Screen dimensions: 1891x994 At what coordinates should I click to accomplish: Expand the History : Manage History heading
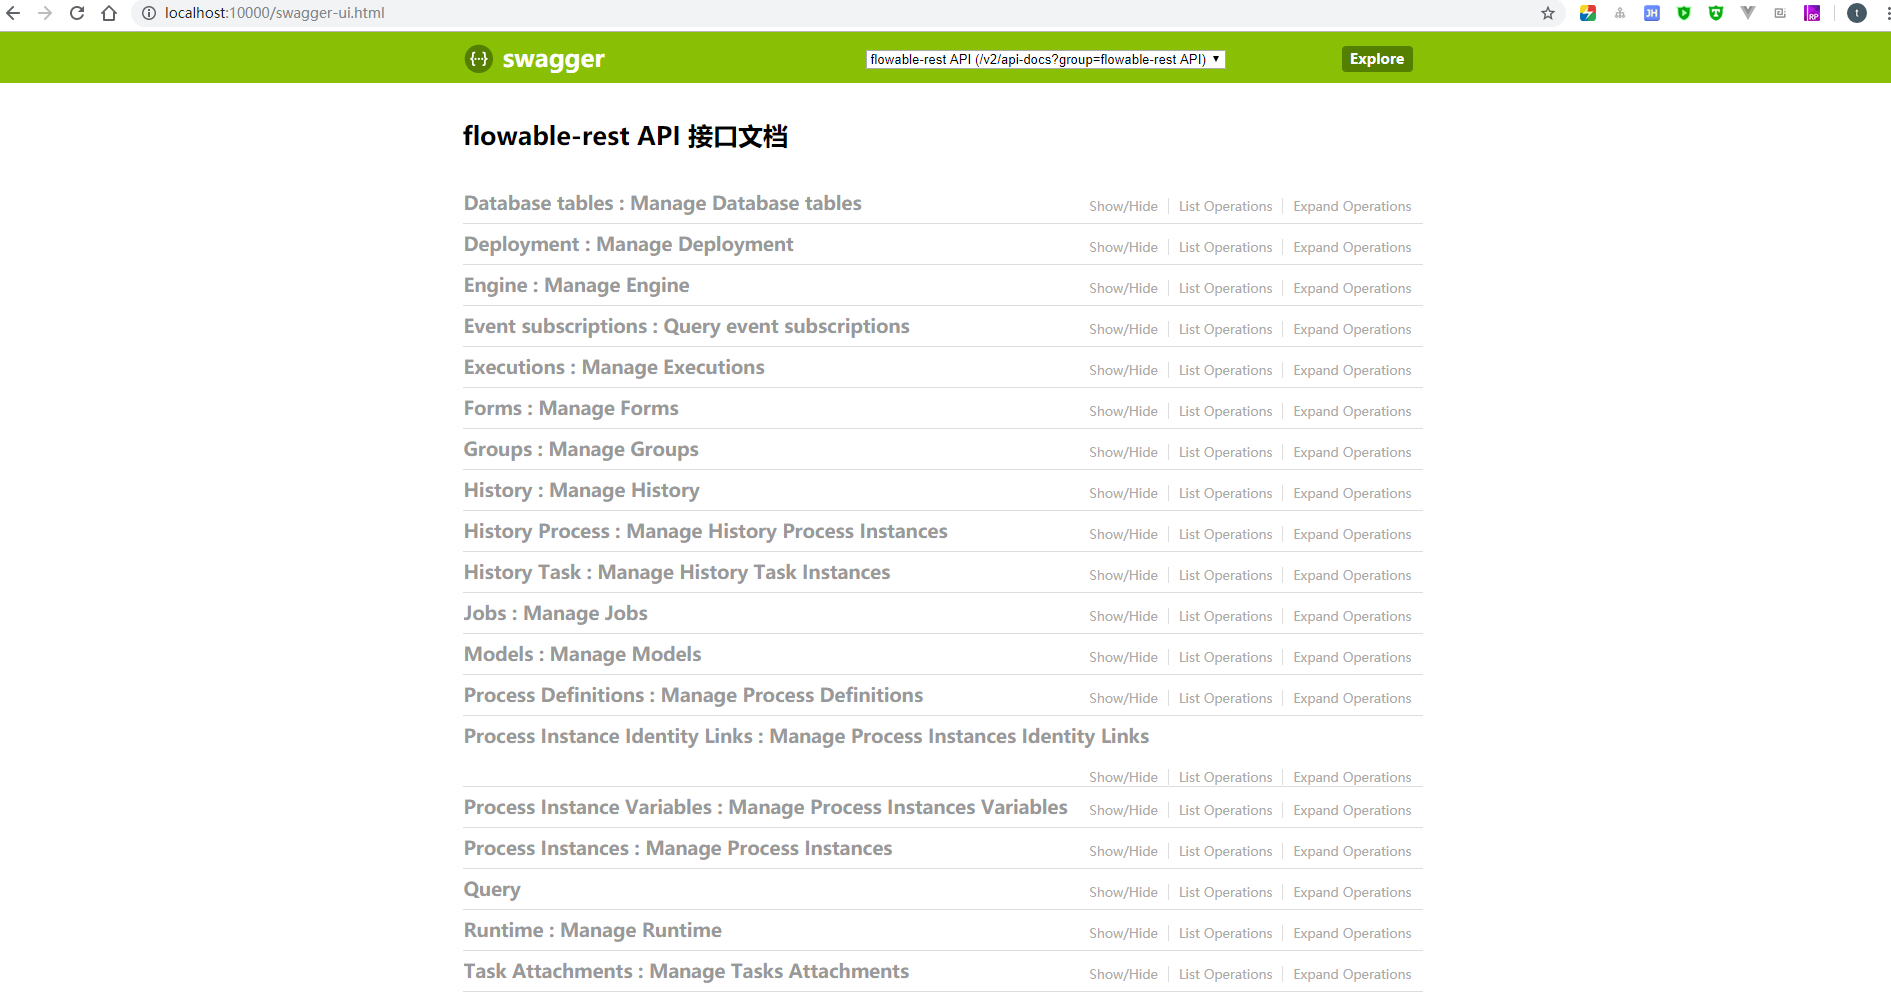pyautogui.click(x=581, y=490)
